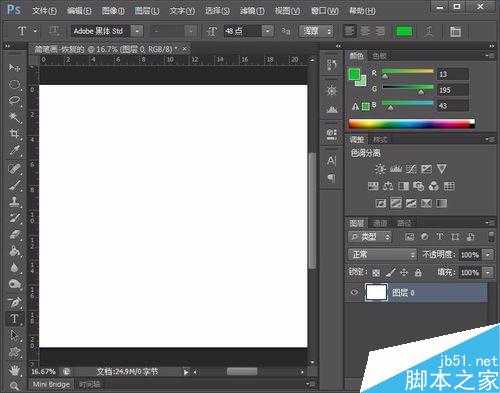Select the Path Selection tool
Image resolution: width=500 pixels, height=393 pixels.
coord(14,335)
